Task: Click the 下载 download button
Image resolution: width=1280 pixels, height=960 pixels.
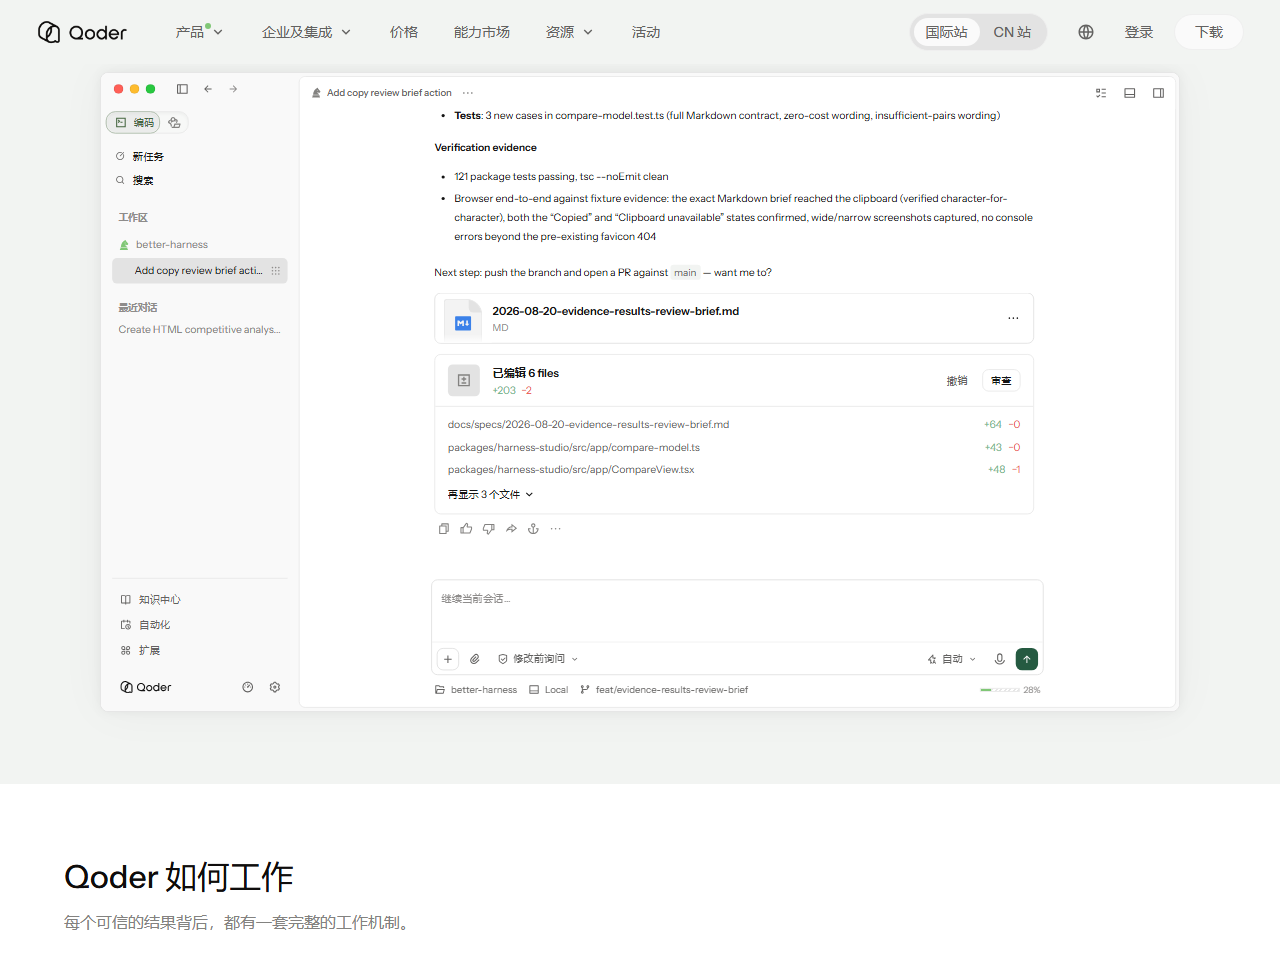Action: pyautogui.click(x=1209, y=32)
